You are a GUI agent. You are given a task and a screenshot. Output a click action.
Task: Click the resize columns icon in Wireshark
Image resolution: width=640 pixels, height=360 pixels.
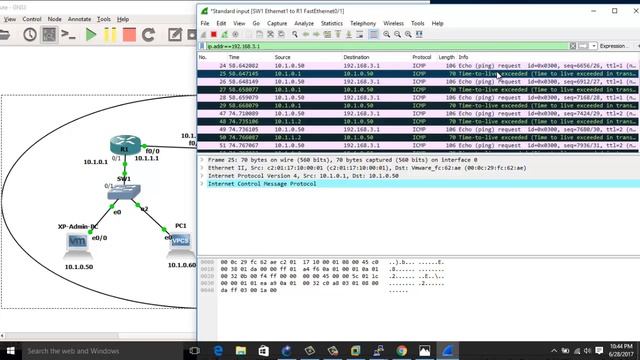tap(419, 35)
